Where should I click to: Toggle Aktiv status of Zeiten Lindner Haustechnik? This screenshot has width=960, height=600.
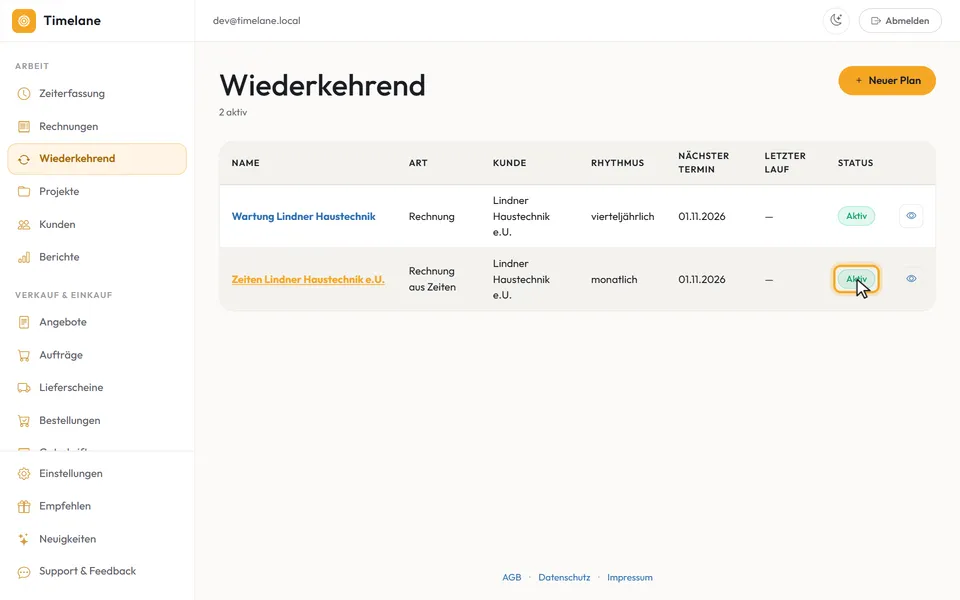tap(856, 279)
